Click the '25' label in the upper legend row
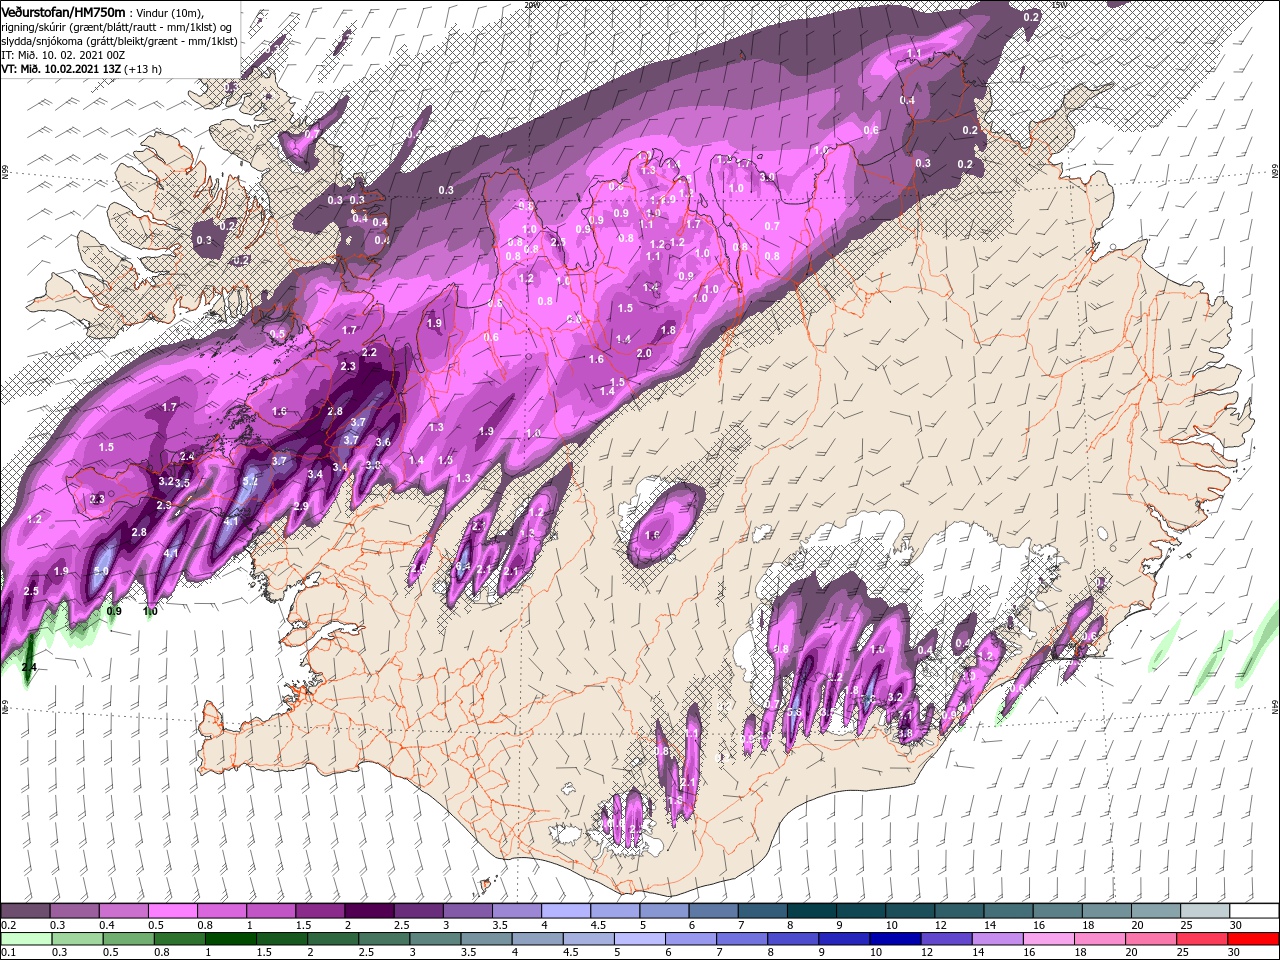The width and height of the screenshot is (1280, 960). point(1186,925)
